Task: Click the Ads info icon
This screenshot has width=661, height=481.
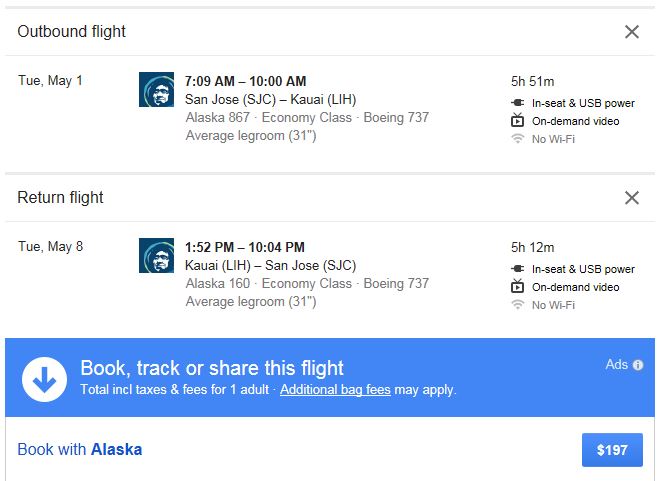Action: click(x=638, y=365)
